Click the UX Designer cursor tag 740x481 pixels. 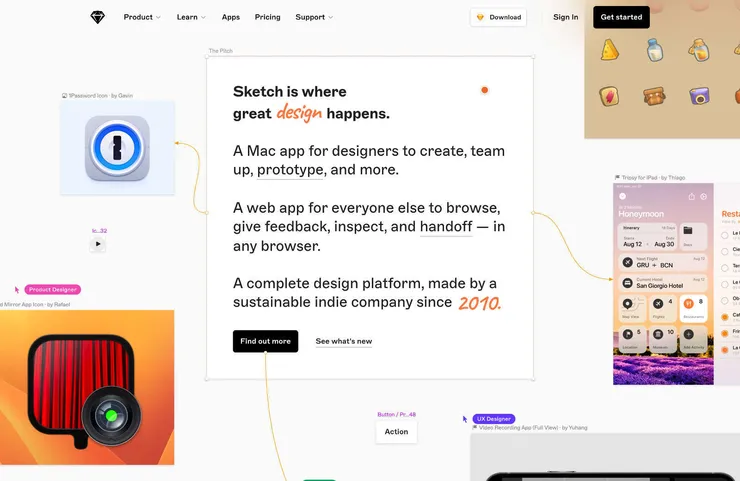pos(494,419)
